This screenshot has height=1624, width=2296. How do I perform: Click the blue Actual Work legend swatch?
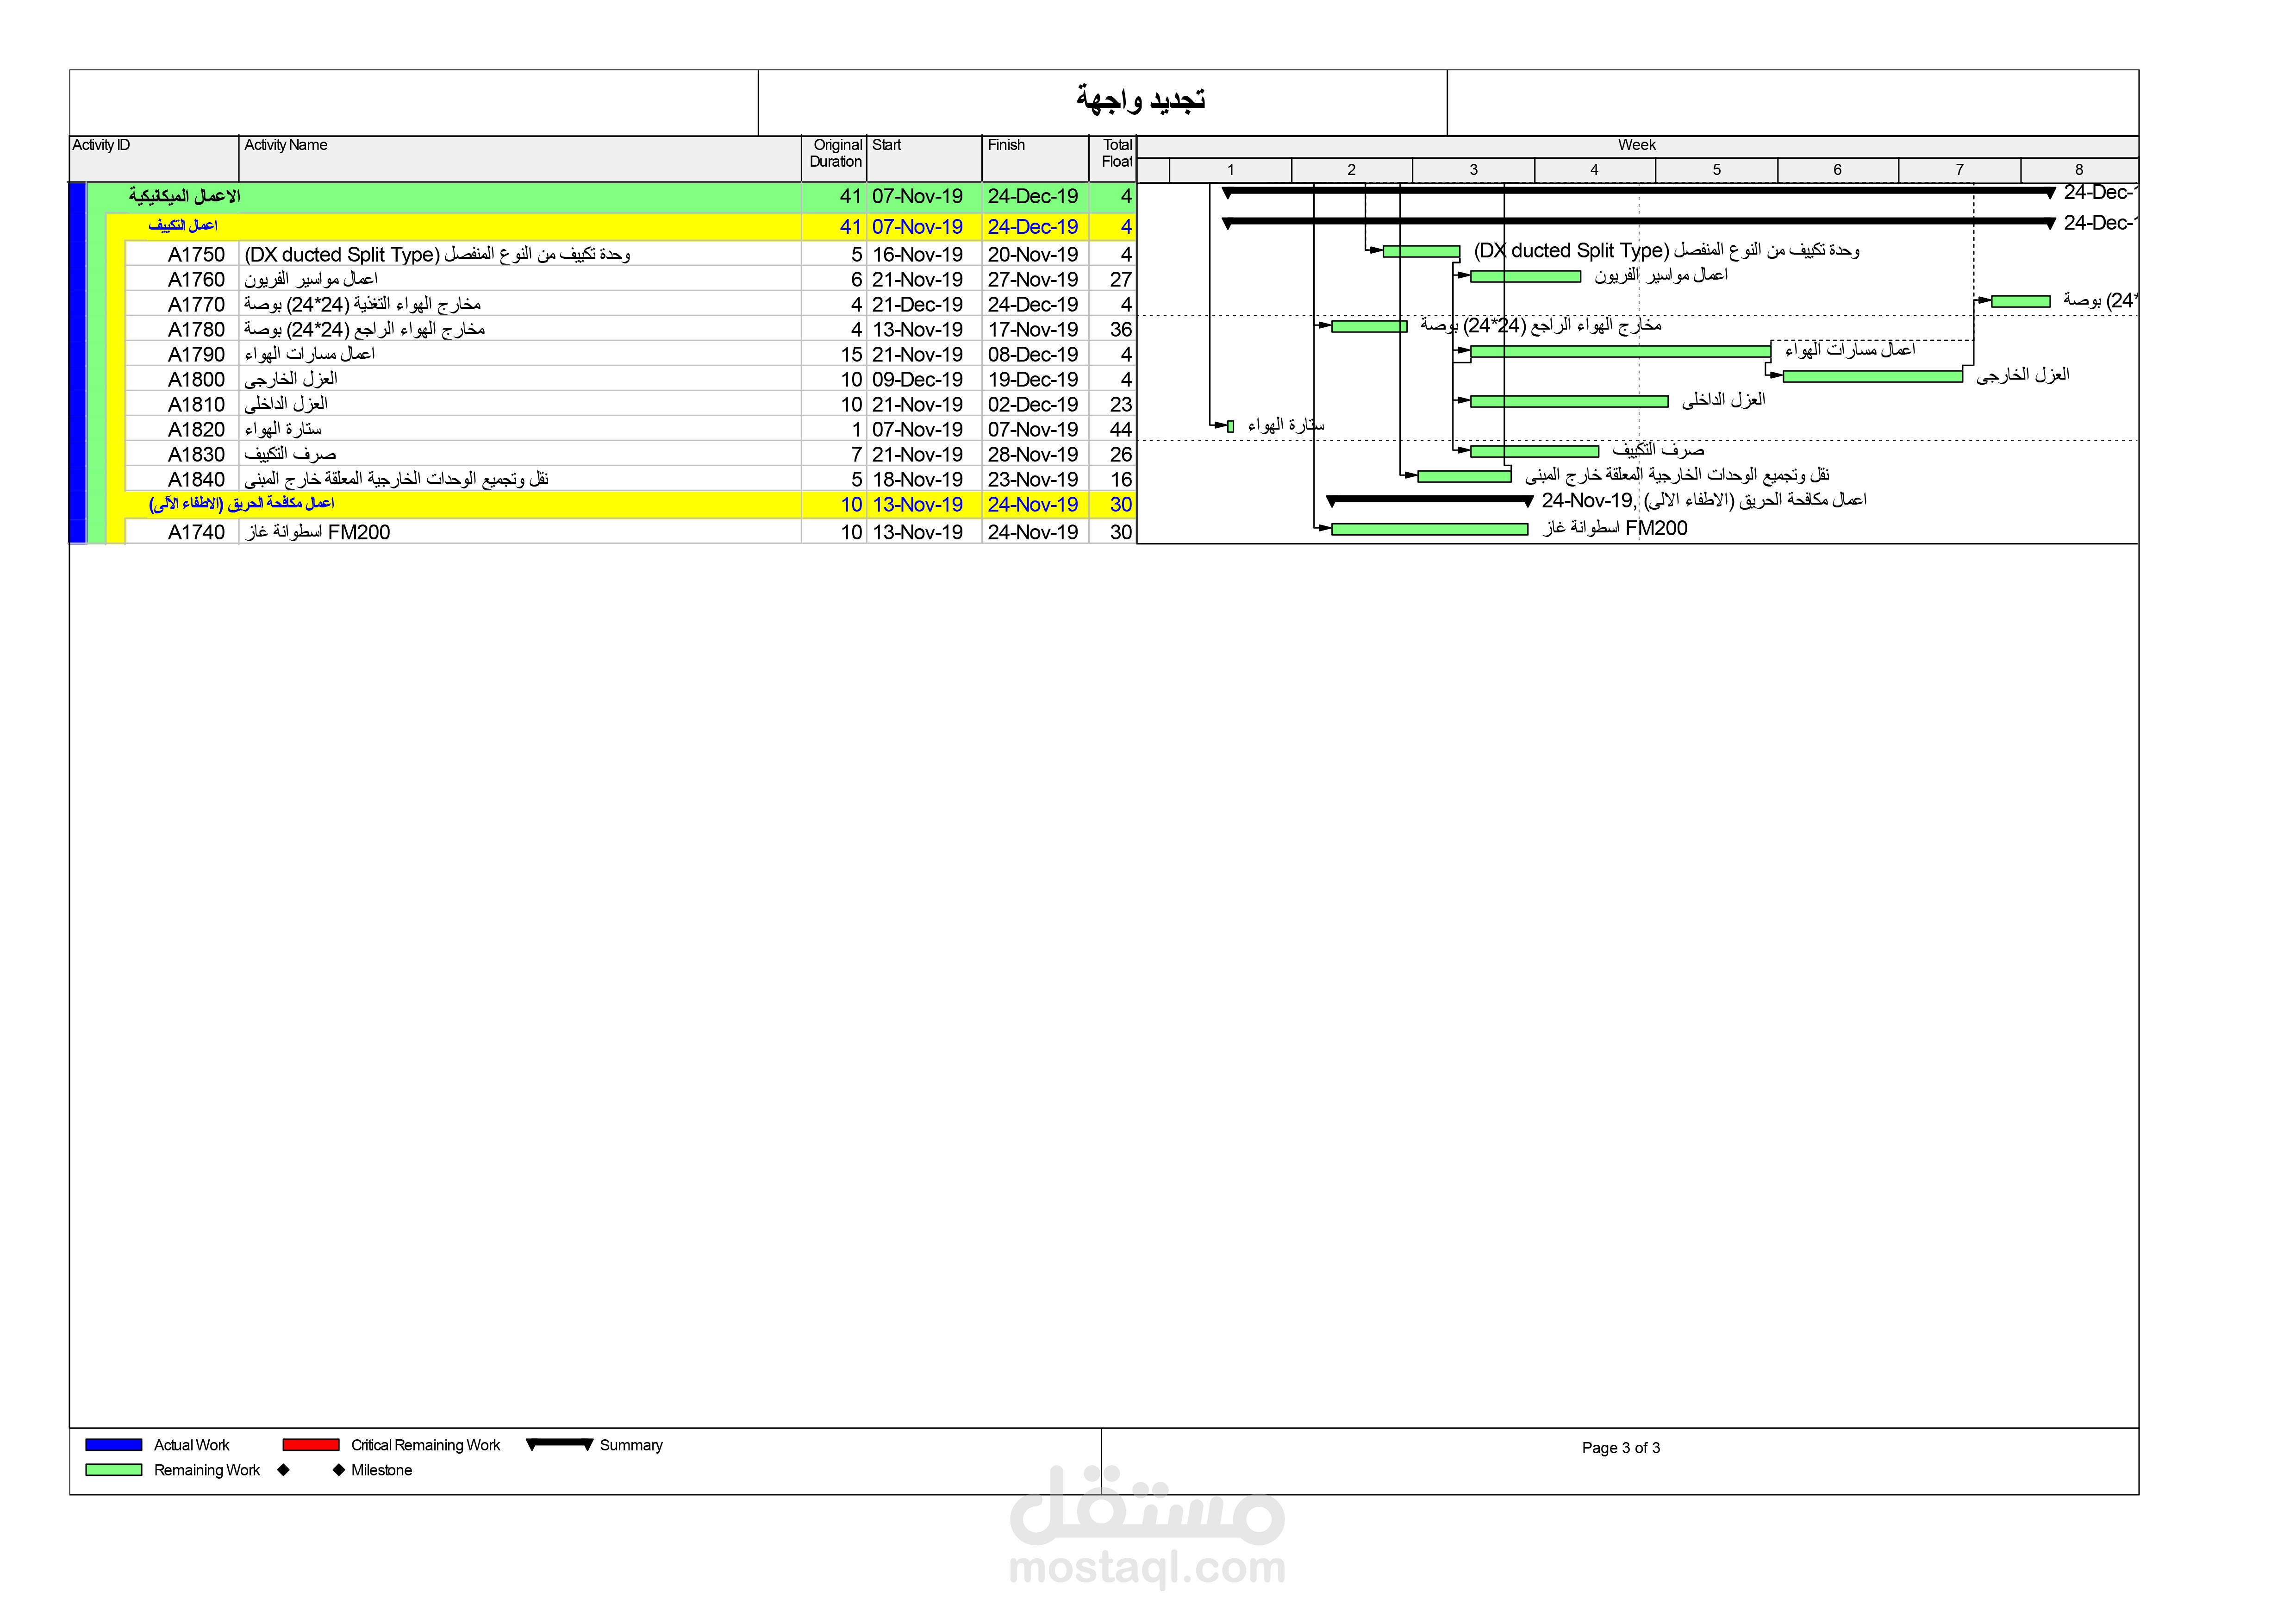113,1445
